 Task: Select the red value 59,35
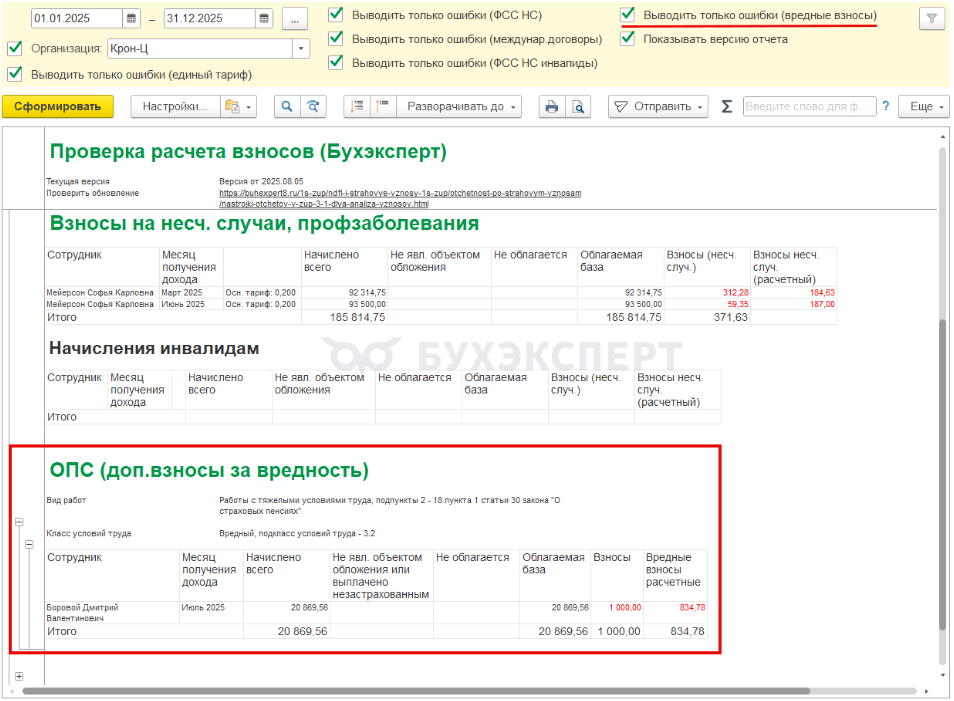[738, 304]
